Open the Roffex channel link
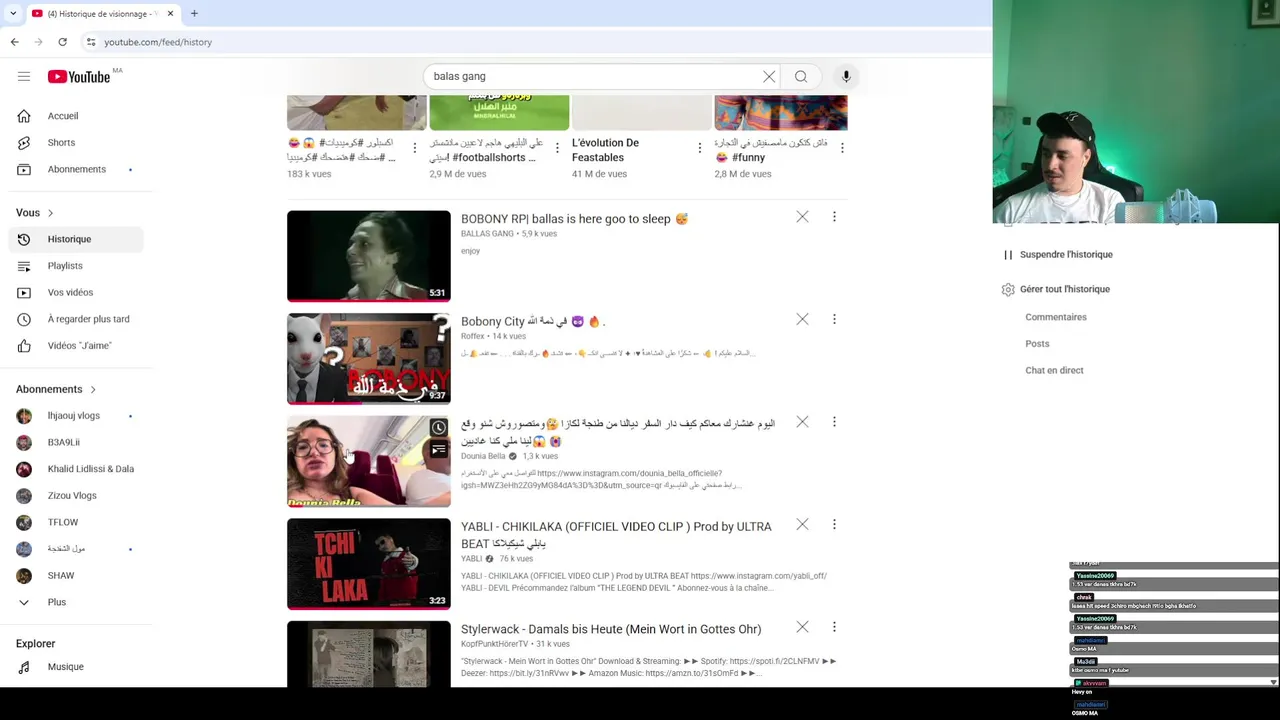The width and height of the screenshot is (1280, 720). [x=473, y=336]
